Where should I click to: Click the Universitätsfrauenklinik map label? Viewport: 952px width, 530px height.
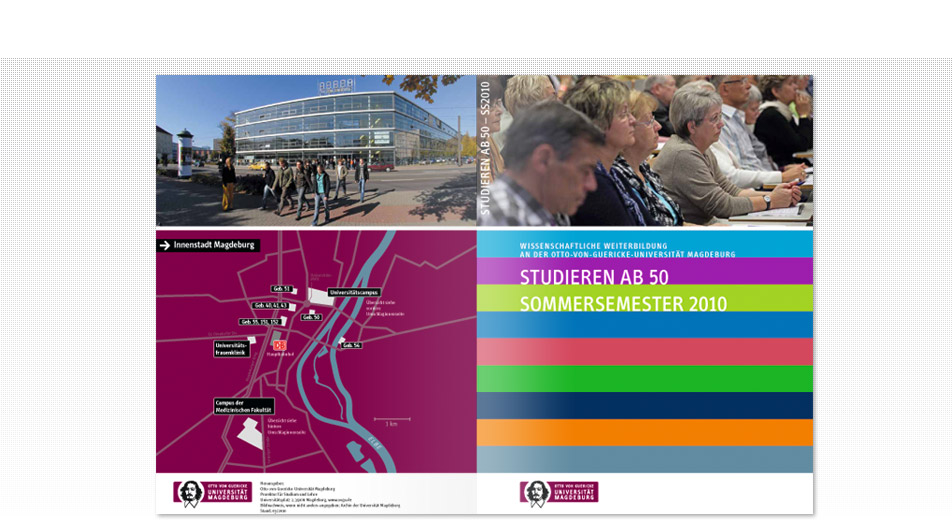(231, 348)
